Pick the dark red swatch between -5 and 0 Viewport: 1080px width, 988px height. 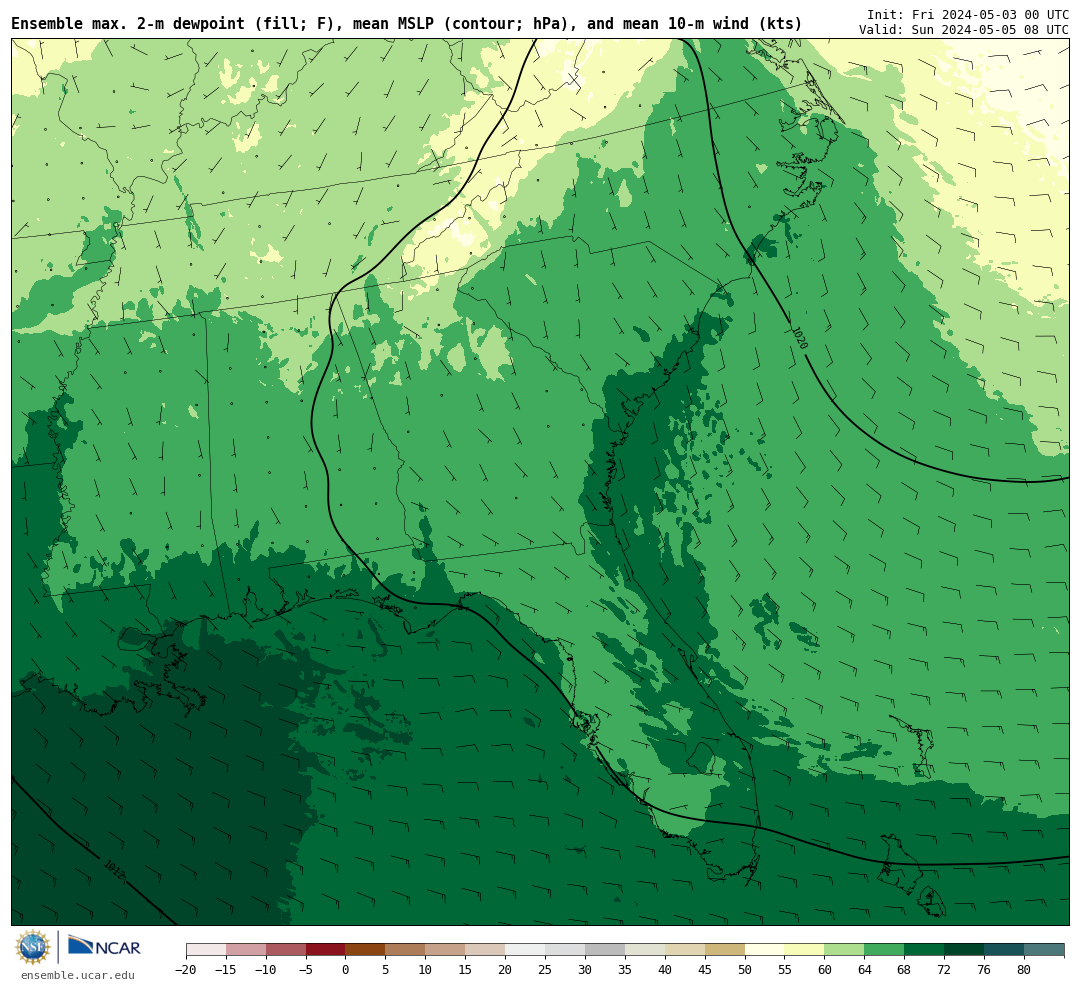pos(326,950)
